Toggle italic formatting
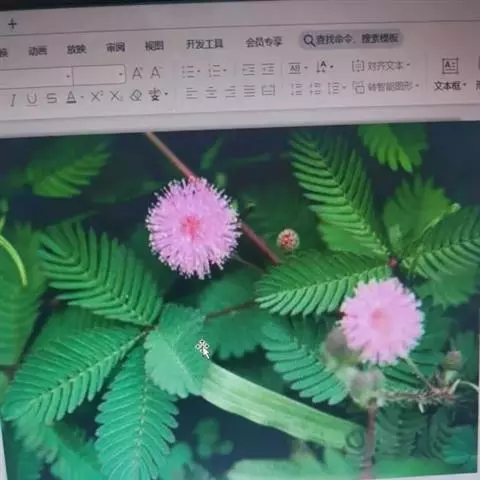 tap(13, 100)
